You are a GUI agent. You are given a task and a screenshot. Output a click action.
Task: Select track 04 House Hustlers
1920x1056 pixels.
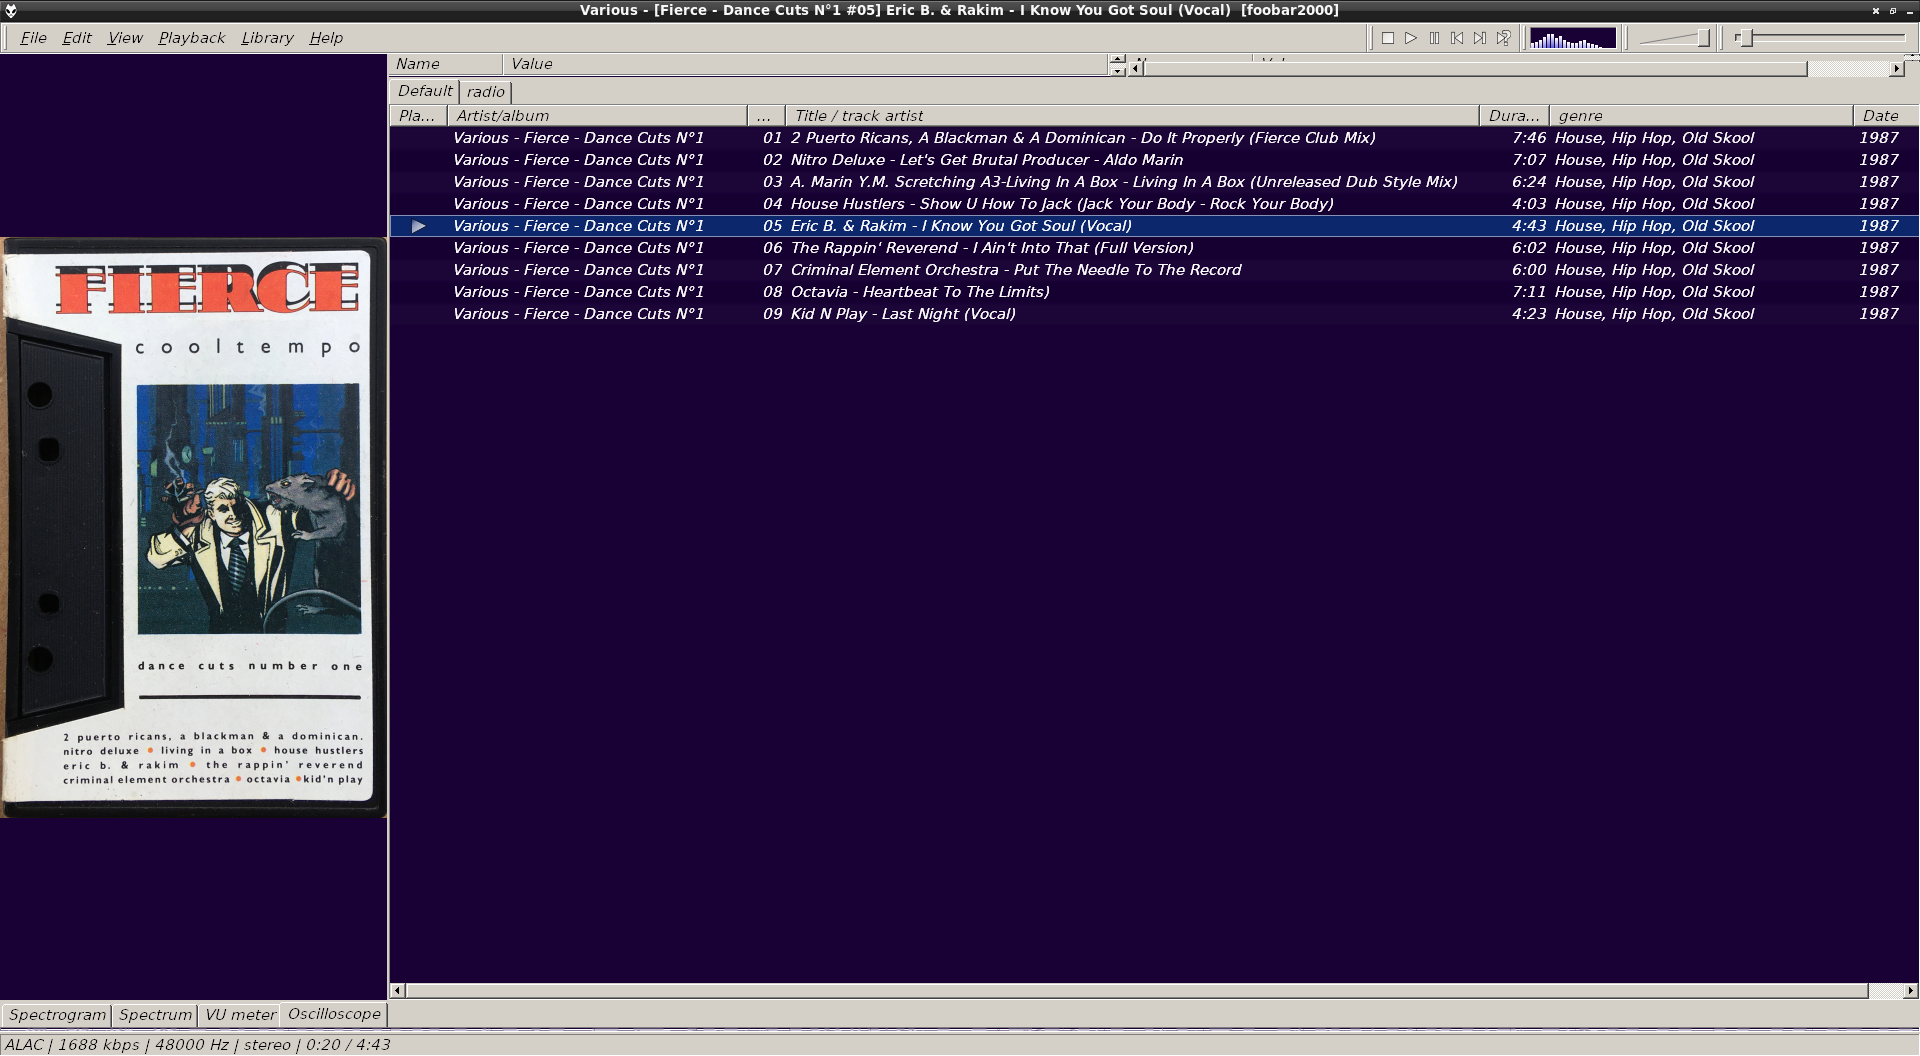(1154, 204)
